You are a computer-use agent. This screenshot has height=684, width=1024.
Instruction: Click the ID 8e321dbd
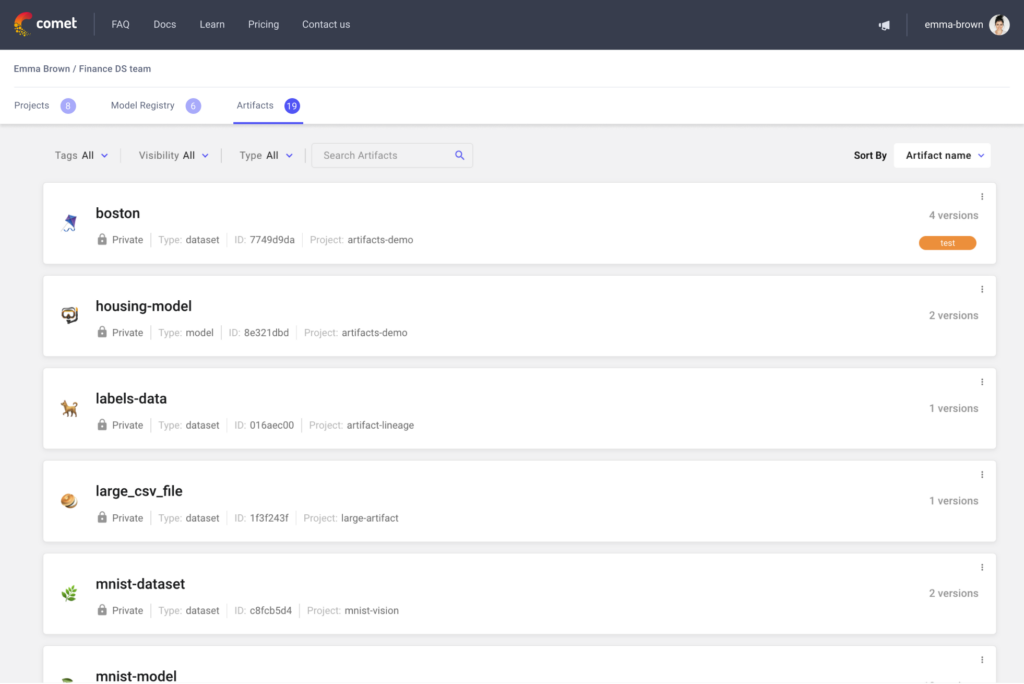(x=266, y=333)
